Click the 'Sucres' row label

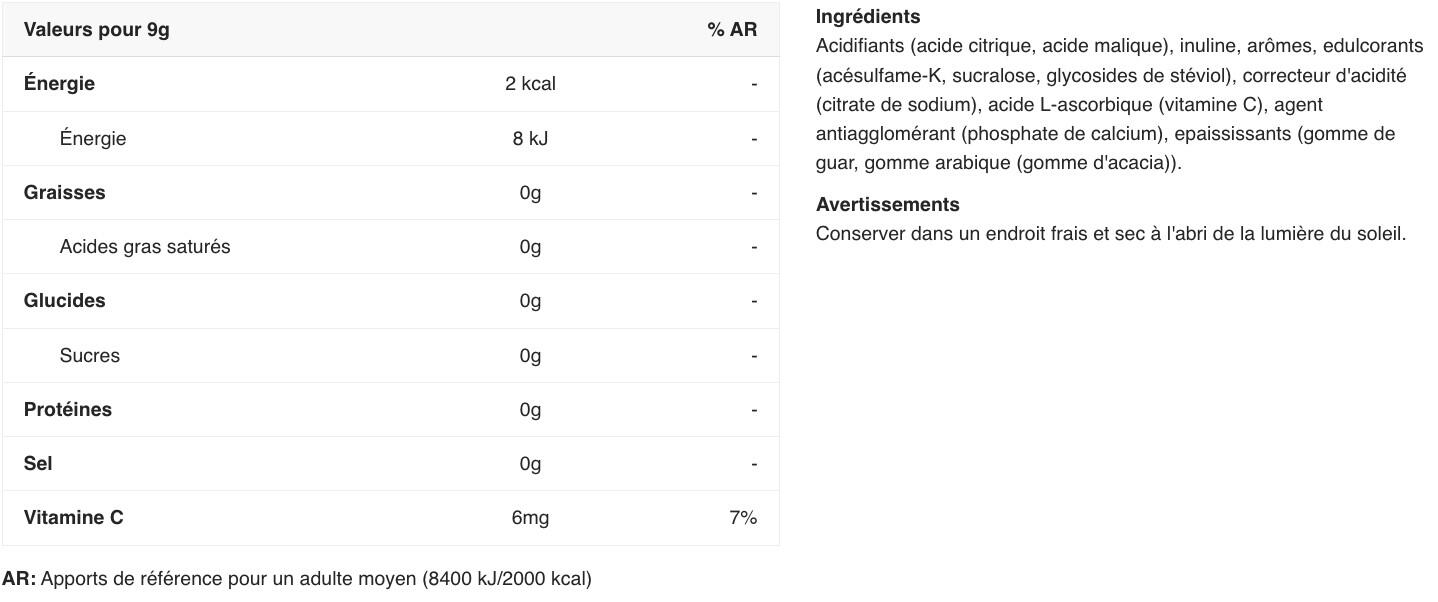pos(90,356)
